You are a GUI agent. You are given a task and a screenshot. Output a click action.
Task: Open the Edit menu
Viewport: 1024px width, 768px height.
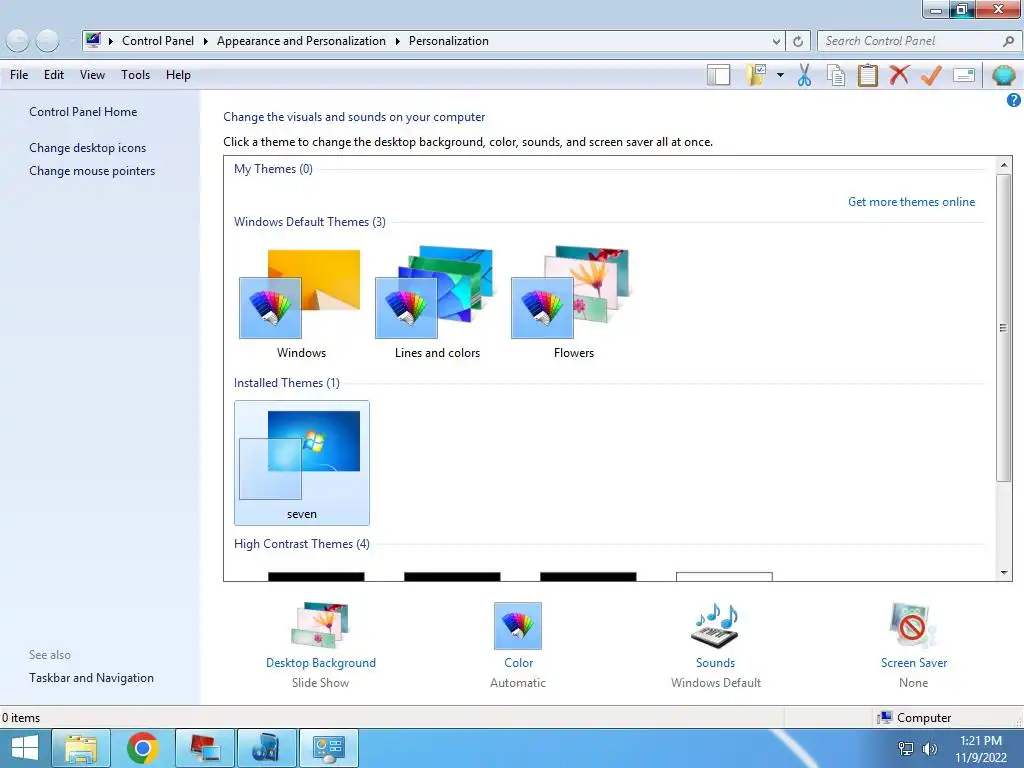click(54, 75)
